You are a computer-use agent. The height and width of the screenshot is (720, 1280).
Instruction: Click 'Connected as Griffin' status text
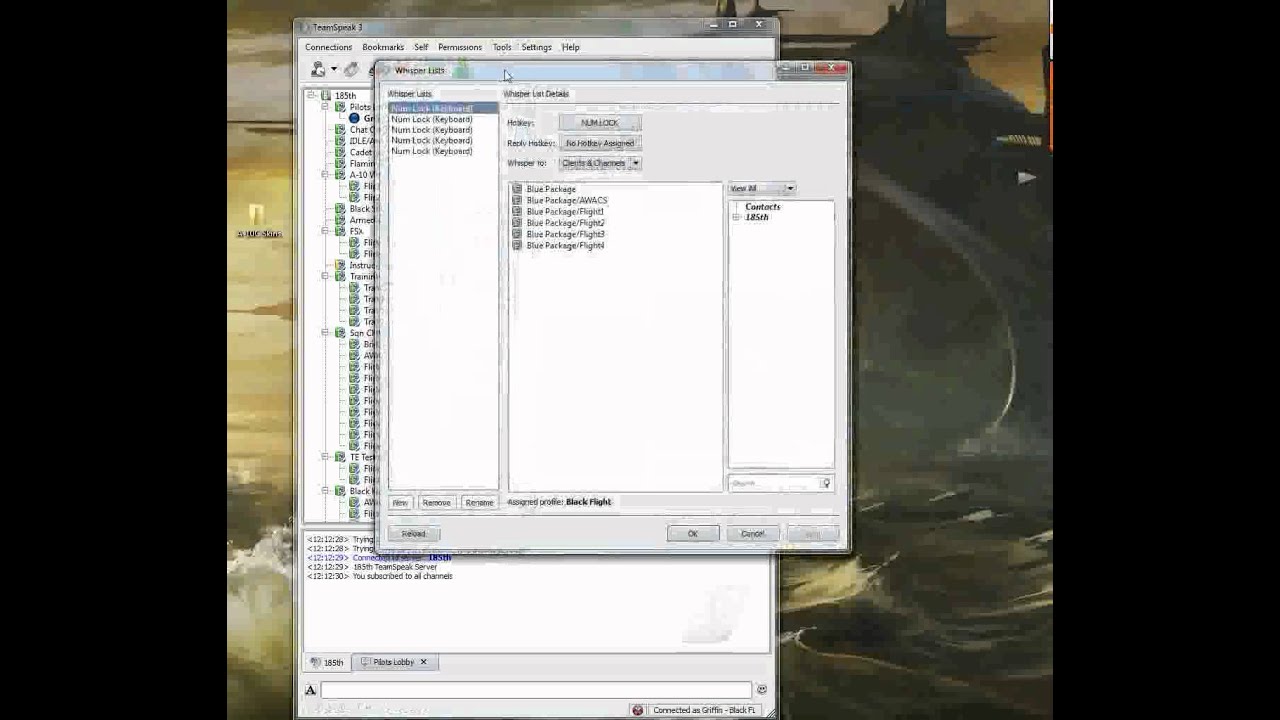pos(703,710)
